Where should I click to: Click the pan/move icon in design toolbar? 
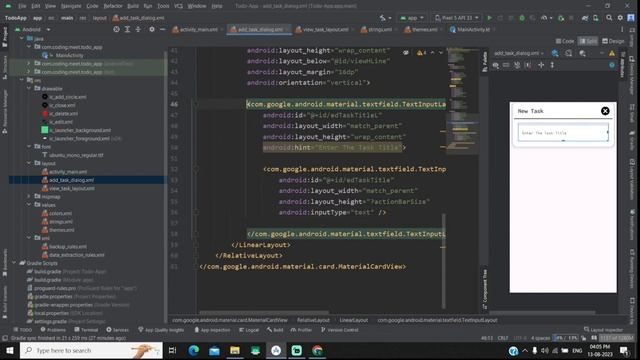tap(541, 65)
